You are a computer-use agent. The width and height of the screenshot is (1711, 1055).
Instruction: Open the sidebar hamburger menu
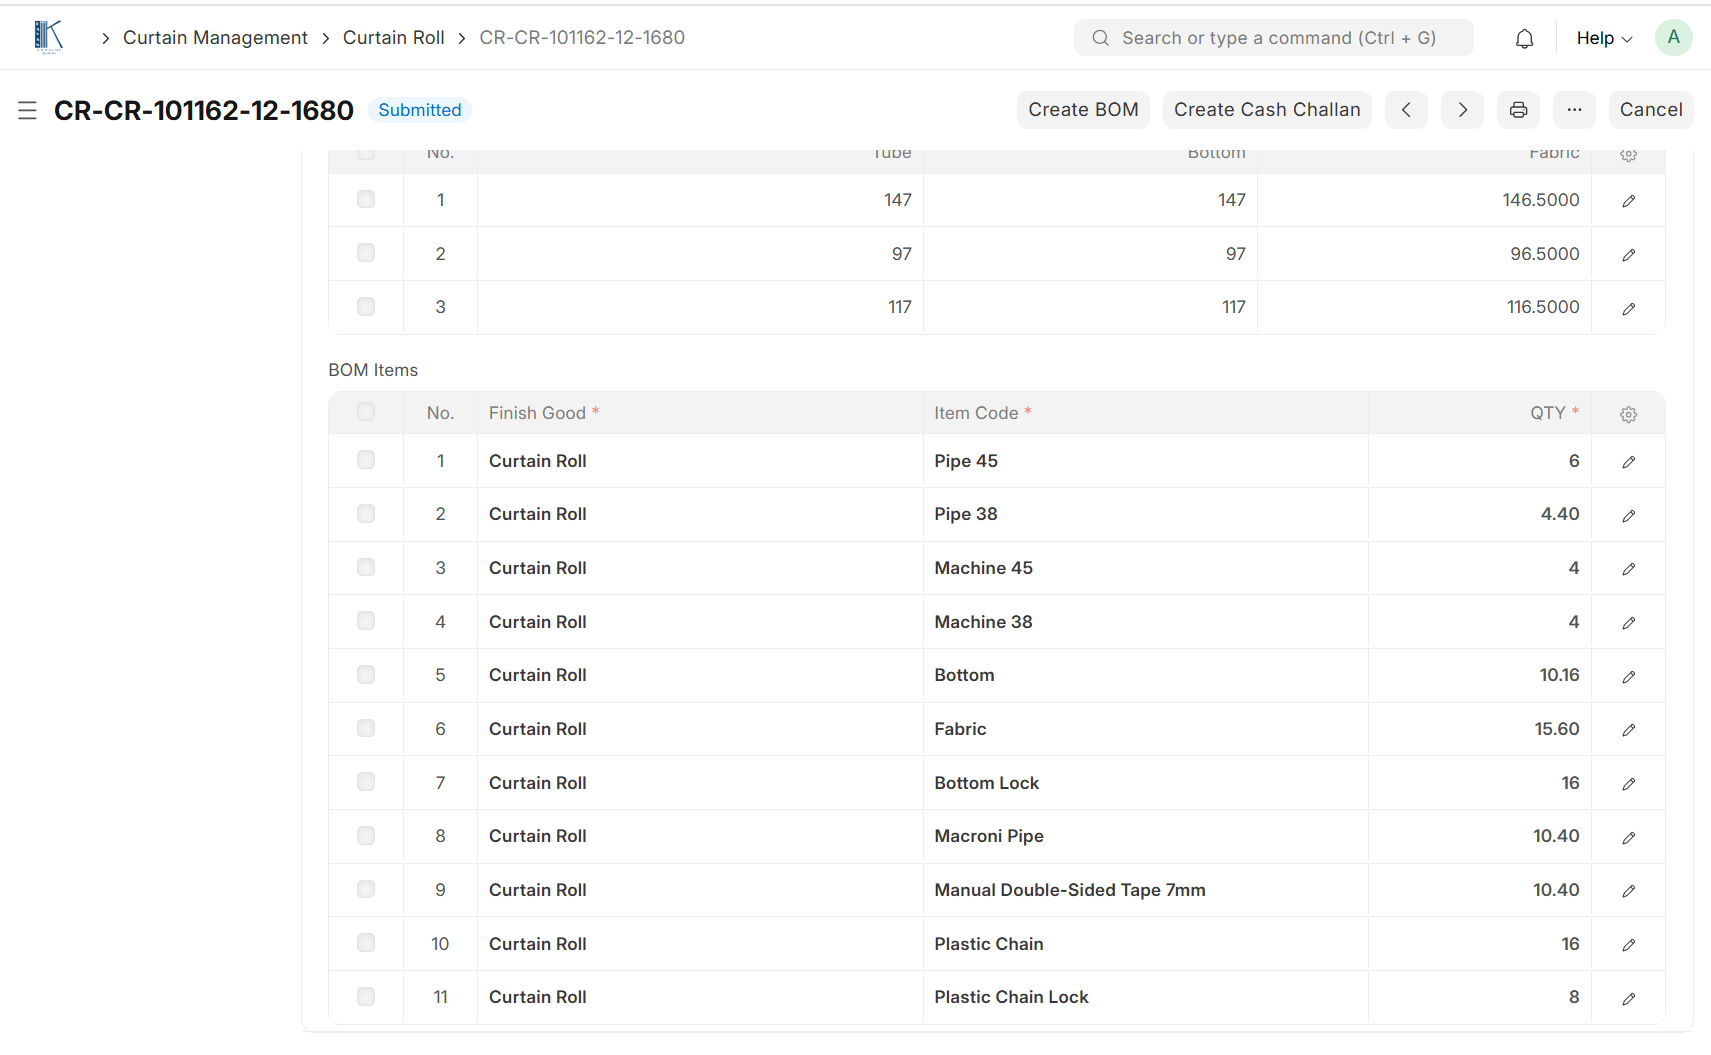[27, 110]
